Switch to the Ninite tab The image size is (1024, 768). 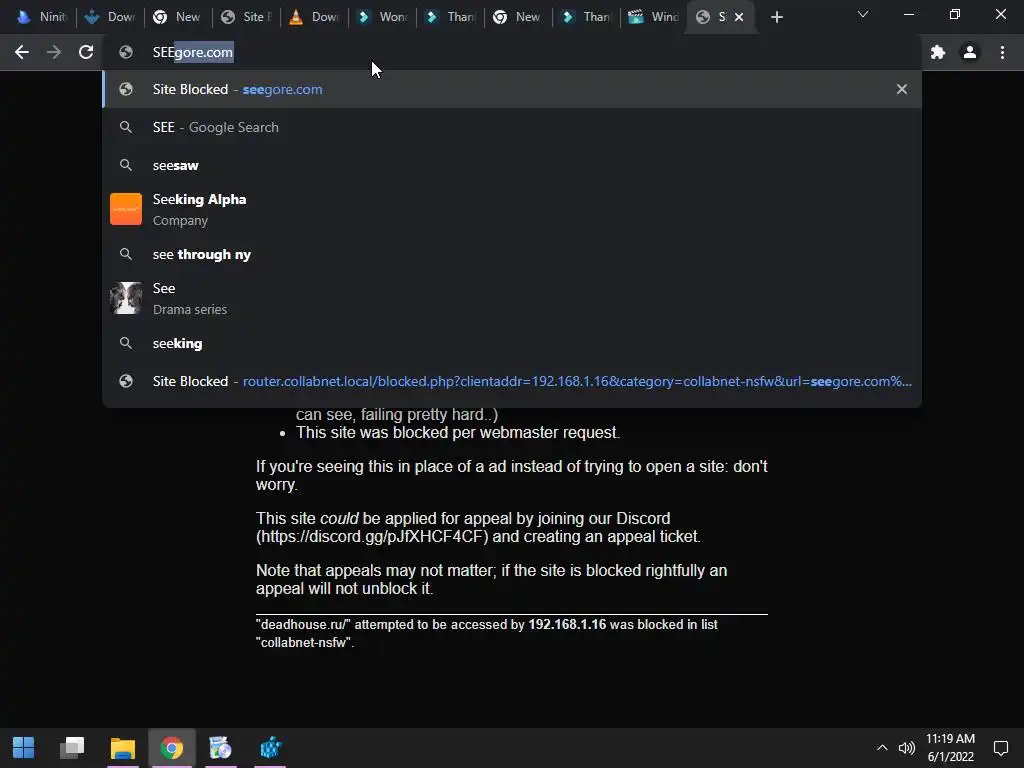point(41,17)
